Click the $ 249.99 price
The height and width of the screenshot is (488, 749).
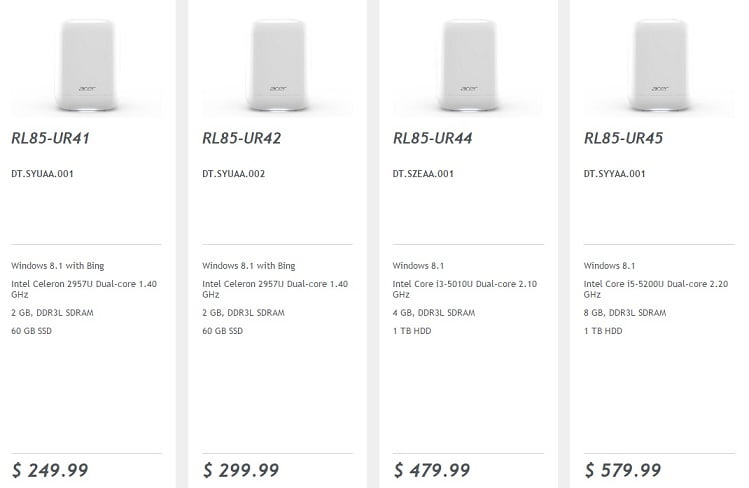pos(50,470)
